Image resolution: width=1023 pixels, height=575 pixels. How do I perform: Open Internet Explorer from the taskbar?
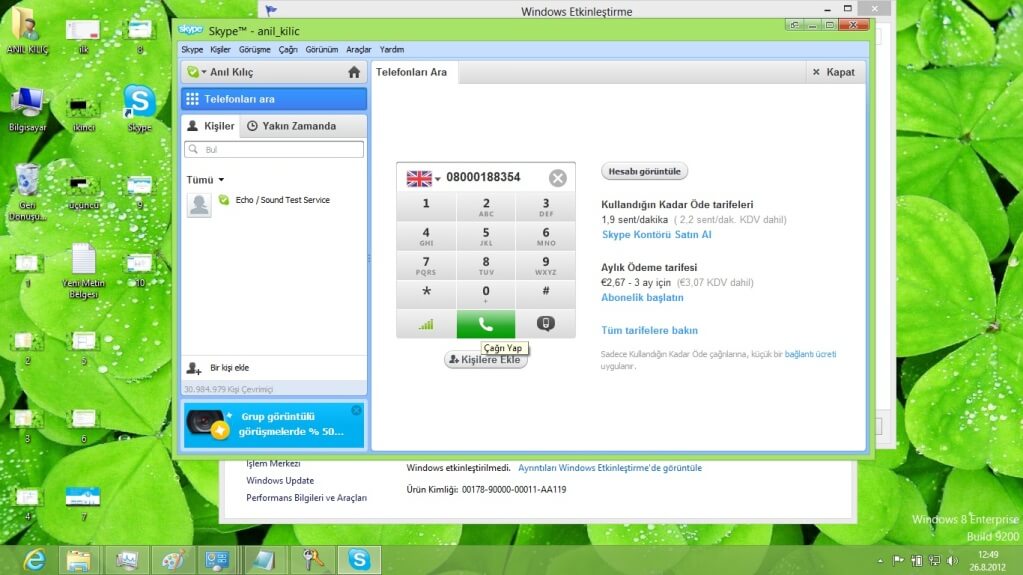[x=34, y=560]
